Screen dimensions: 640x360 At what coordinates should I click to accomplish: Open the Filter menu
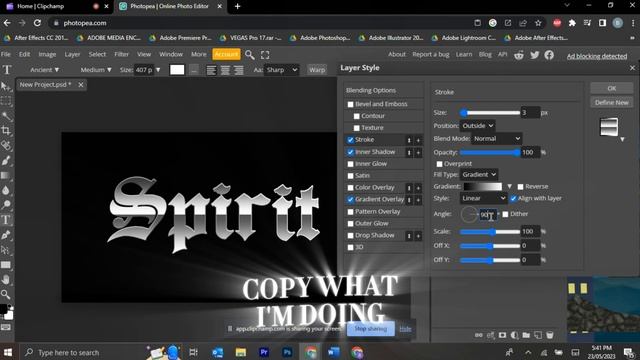[121, 54]
